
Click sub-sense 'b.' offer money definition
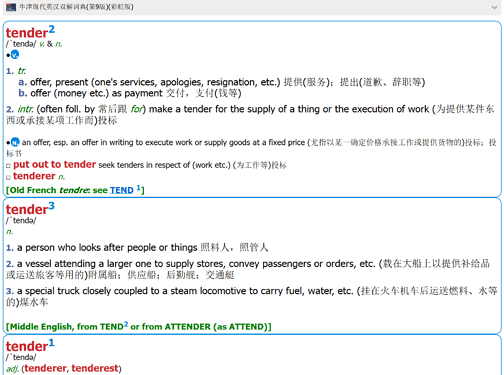coord(130,93)
